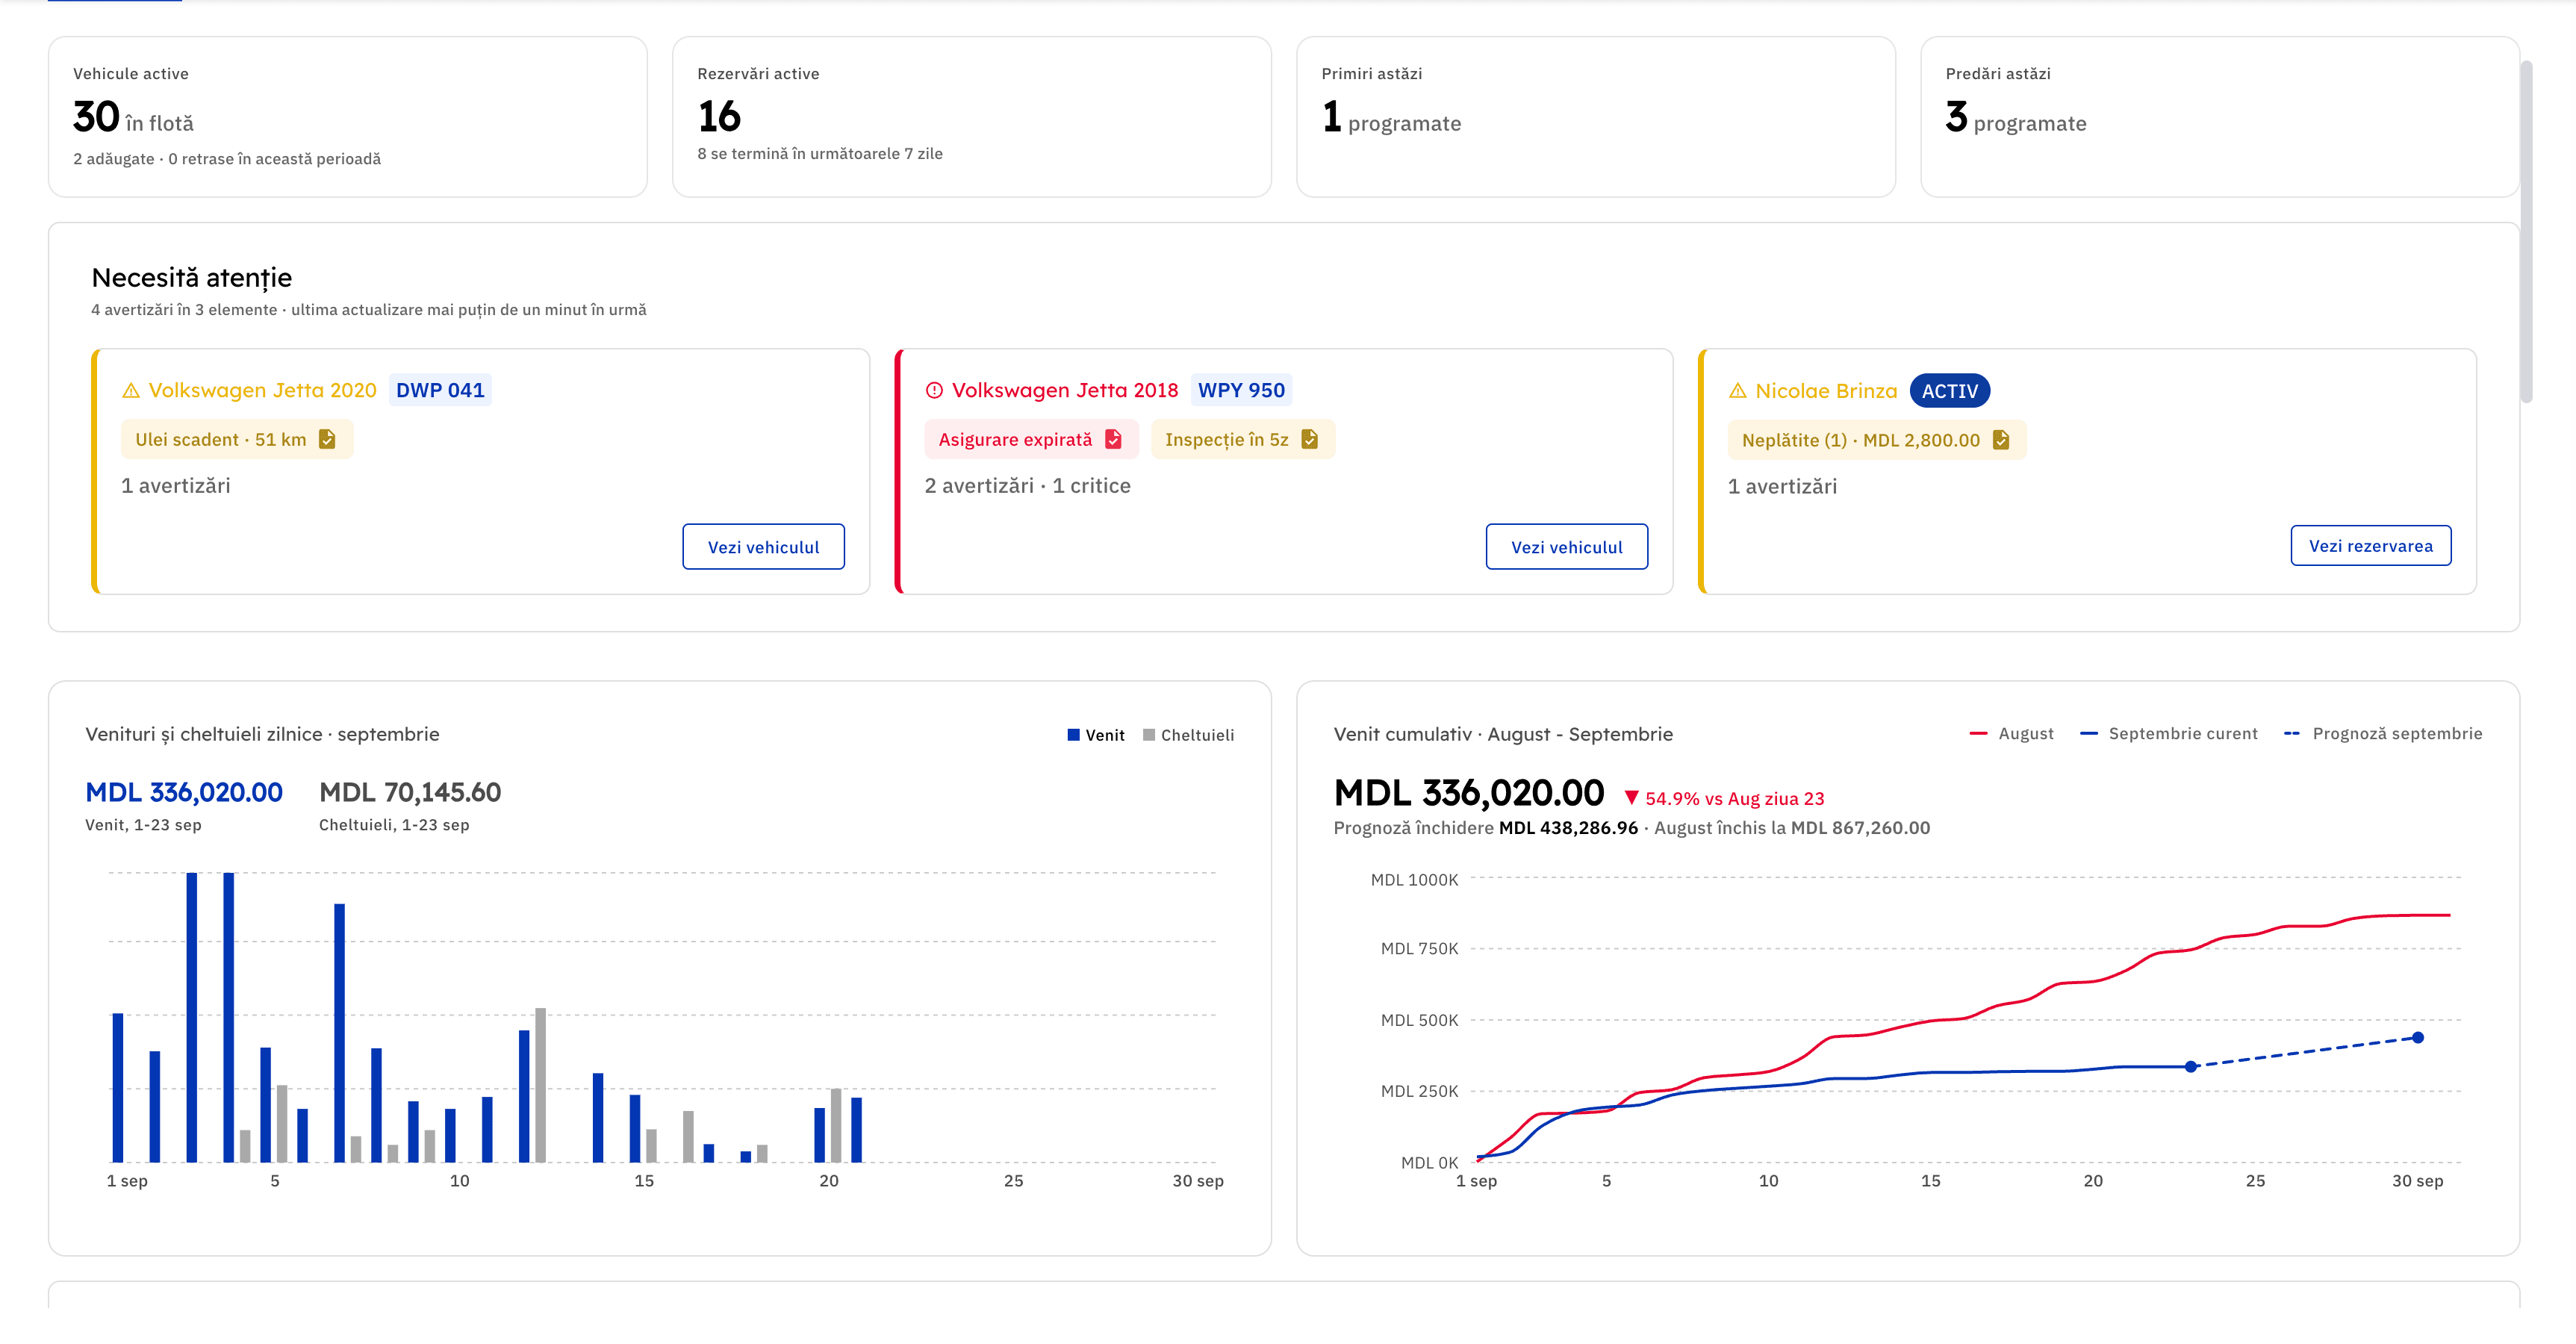This screenshot has width=2576, height=1344.
Task: Click the Asigurare expirată badge text
Action: coord(1015,440)
